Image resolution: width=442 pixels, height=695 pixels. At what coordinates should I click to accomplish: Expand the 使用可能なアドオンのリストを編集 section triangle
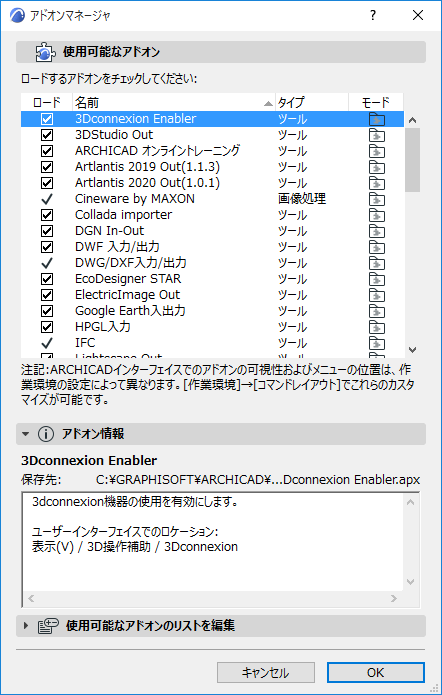[x=26, y=626]
